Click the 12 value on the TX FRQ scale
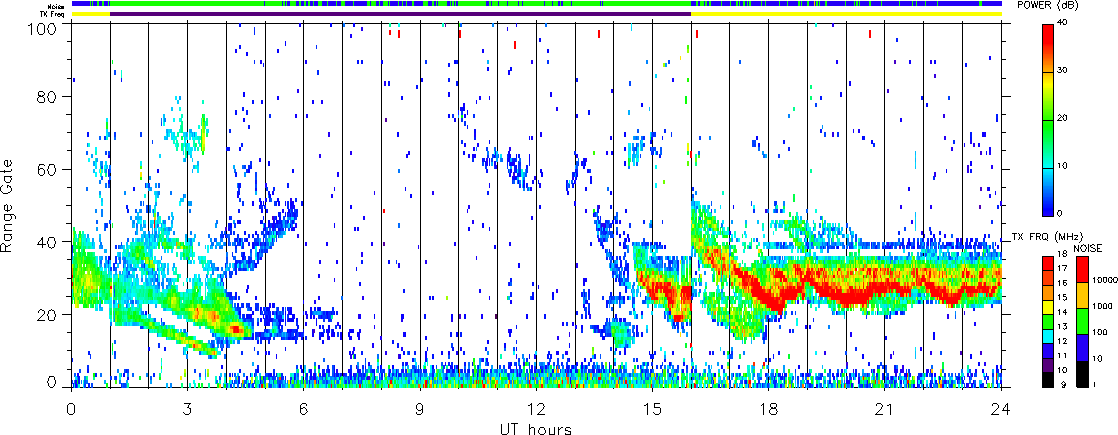Viewport: 1118px width, 435px height. (x=1062, y=341)
